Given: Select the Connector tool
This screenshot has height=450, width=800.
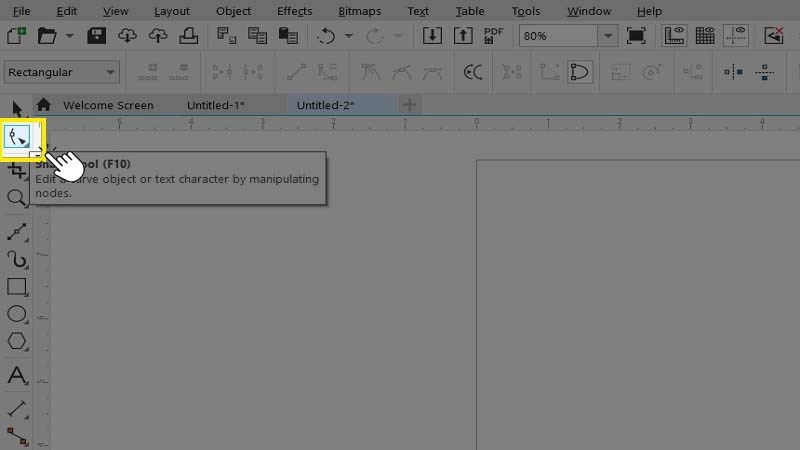Looking at the screenshot, I should tap(17, 436).
